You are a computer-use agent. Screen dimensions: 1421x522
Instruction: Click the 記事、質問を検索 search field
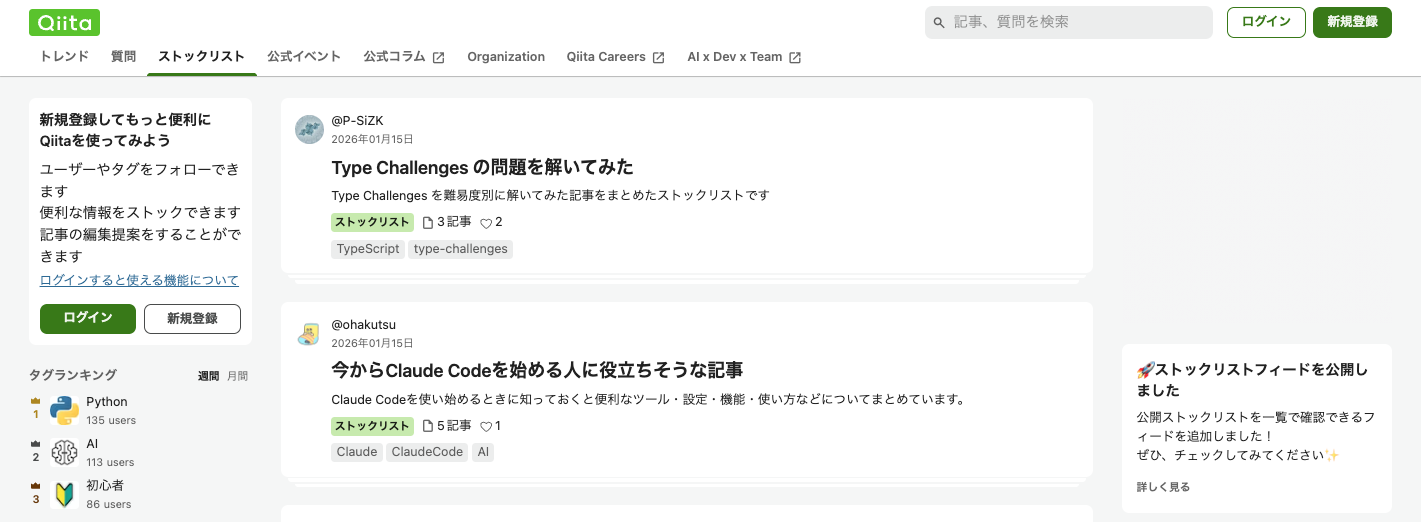click(1075, 22)
